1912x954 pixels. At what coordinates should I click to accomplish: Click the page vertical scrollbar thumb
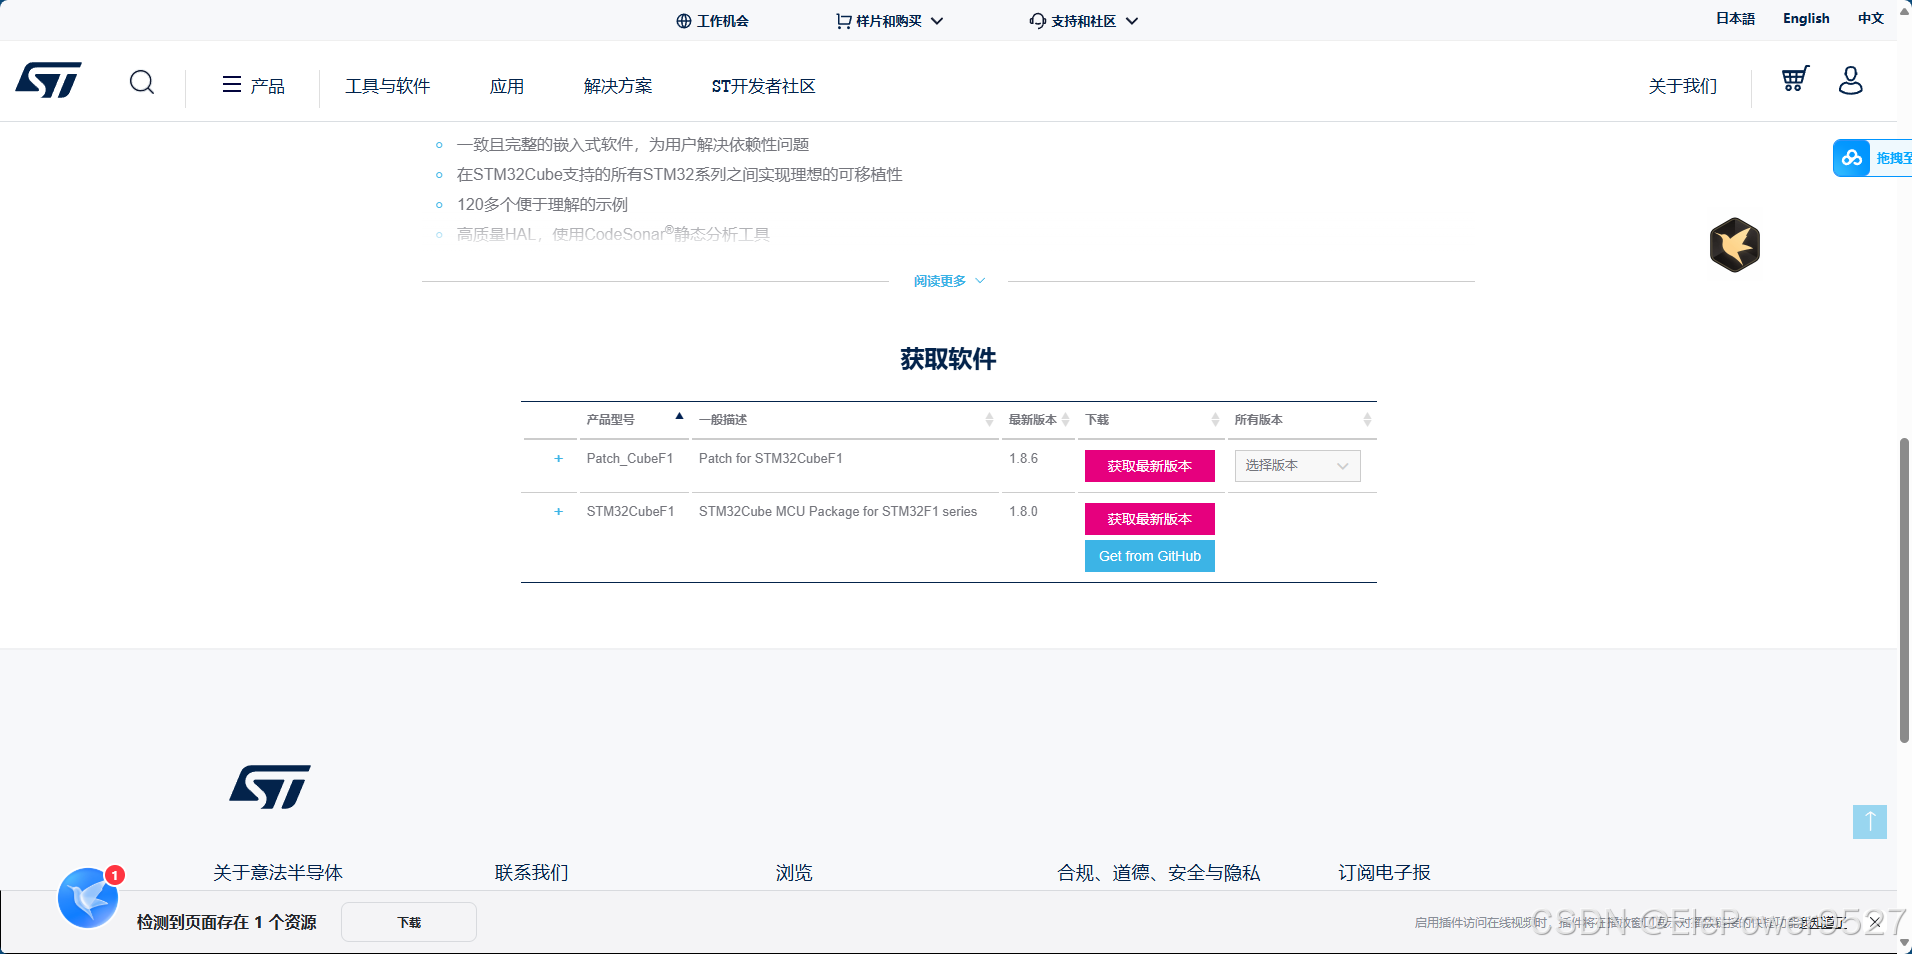(1905, 590)
